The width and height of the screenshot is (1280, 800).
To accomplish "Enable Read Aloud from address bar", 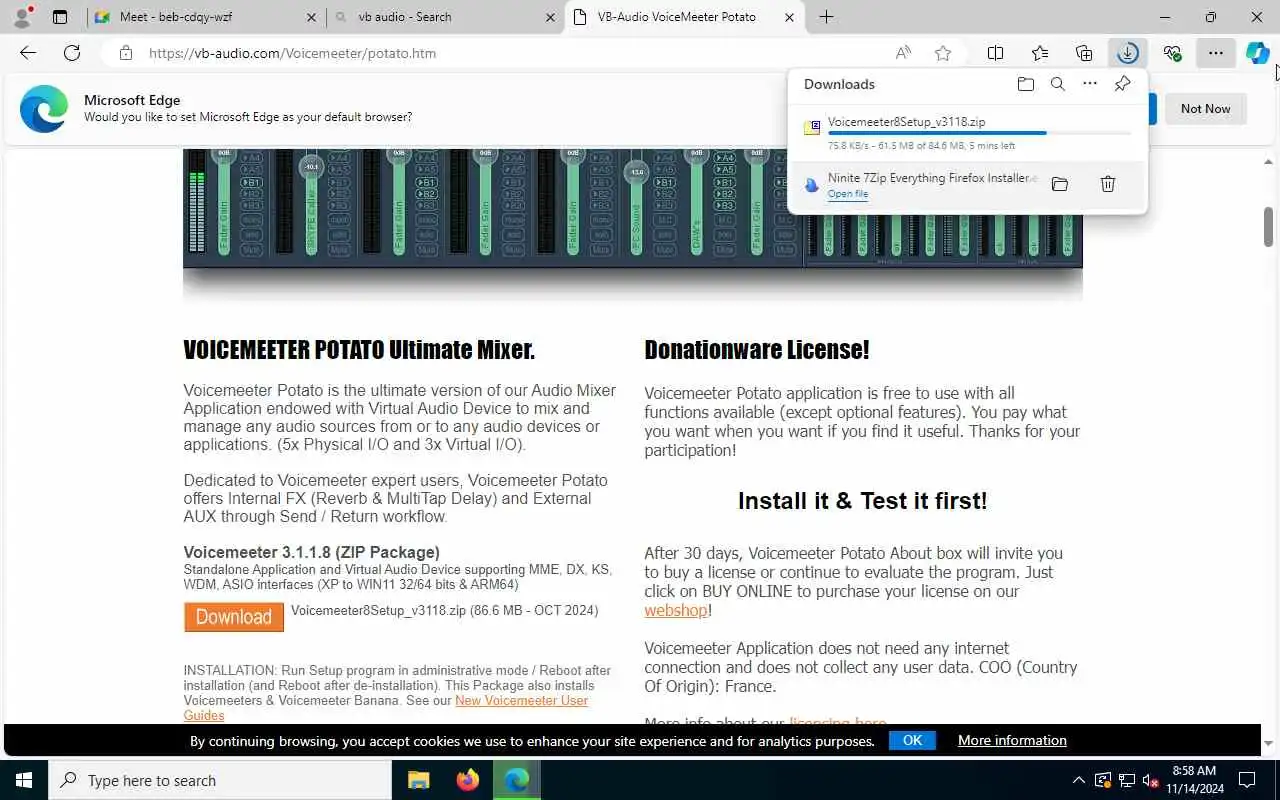I will 903,53.
